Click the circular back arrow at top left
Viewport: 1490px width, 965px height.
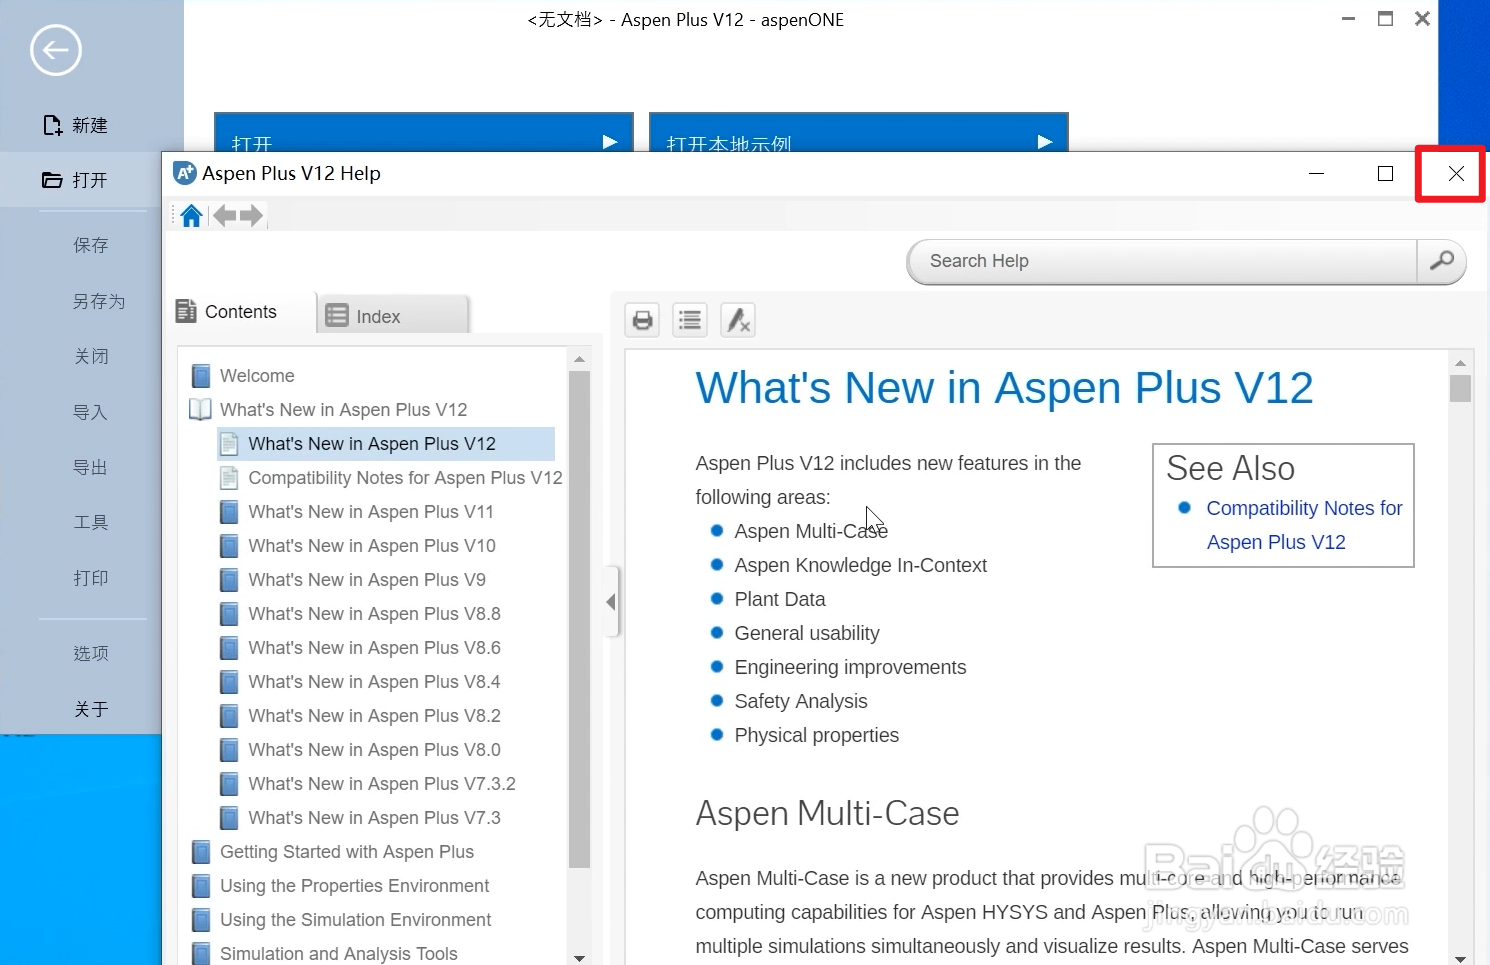[x=55, y=49]
